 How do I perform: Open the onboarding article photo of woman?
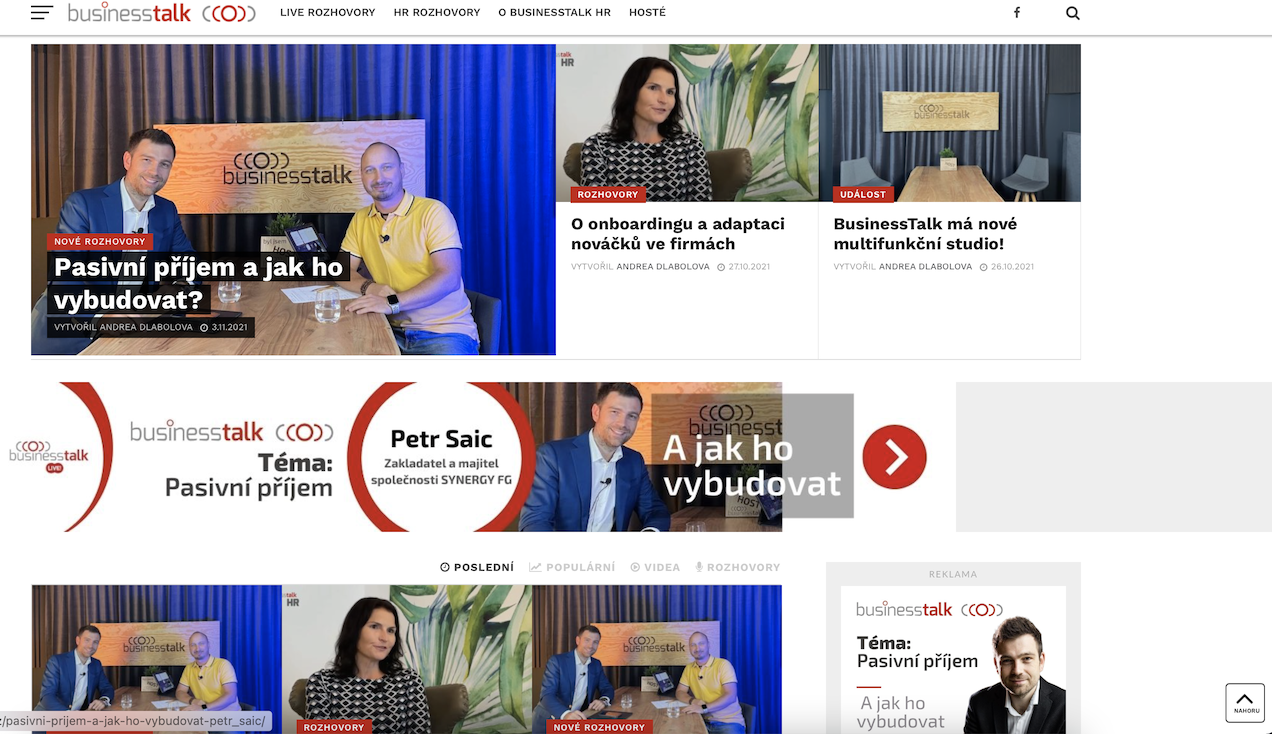coord(687,122)
